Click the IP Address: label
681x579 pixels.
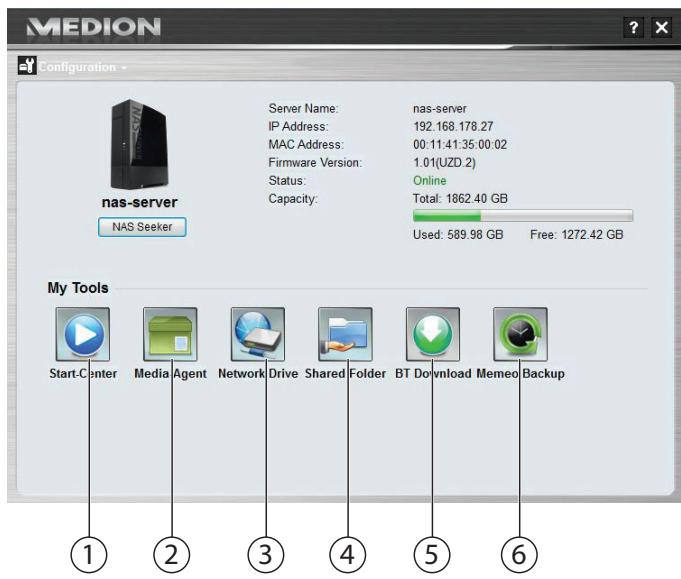coord(298,126)
